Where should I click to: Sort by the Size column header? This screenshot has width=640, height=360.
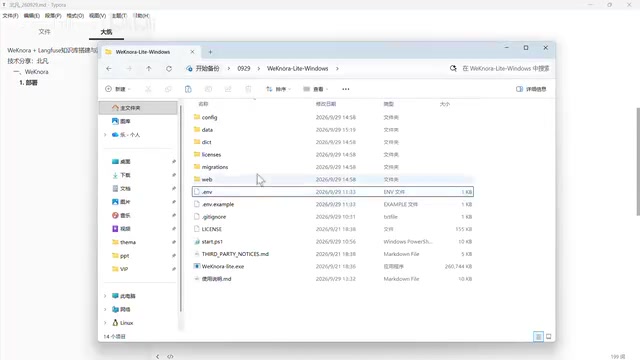click(444, 104)
